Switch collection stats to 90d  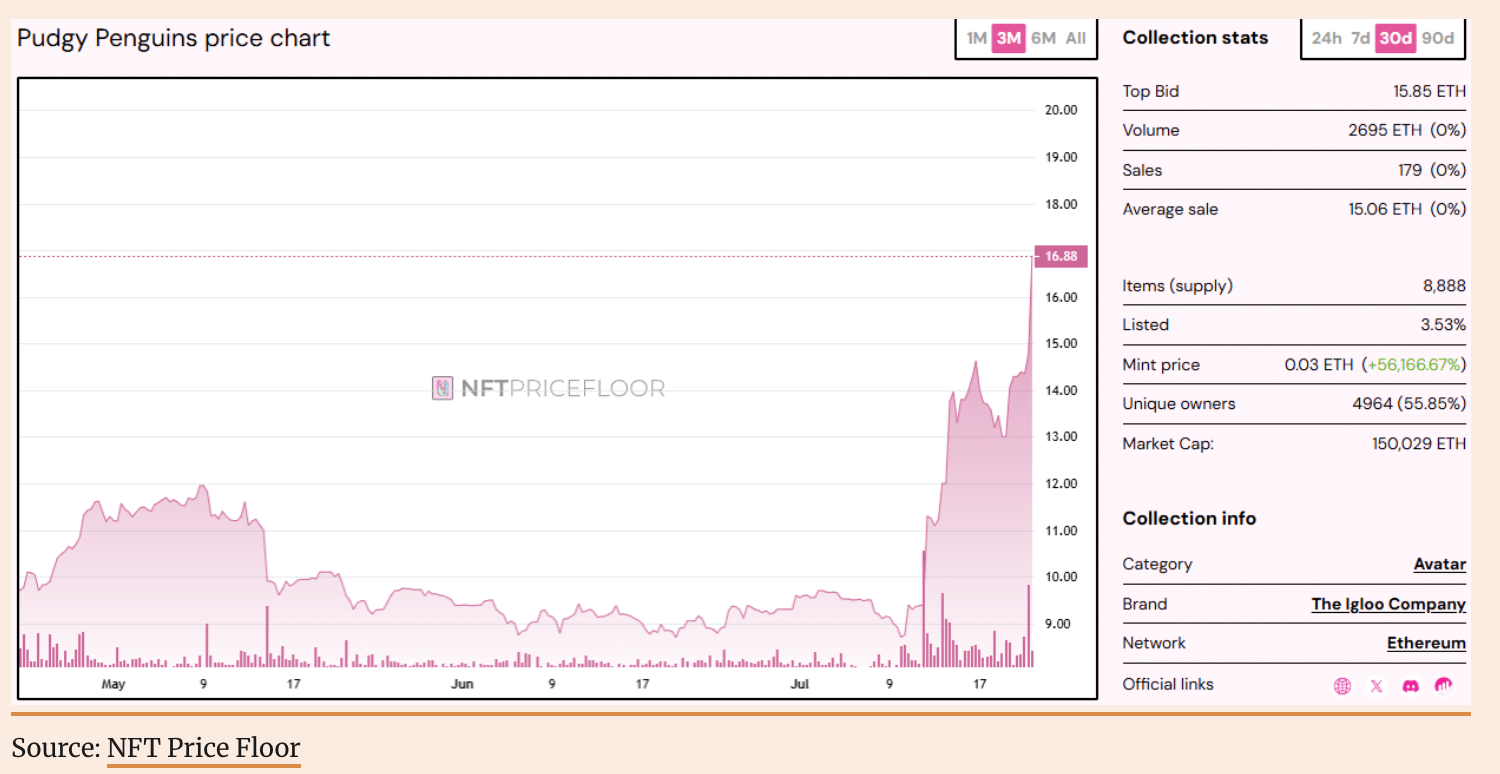click(x=1437, y=38)
